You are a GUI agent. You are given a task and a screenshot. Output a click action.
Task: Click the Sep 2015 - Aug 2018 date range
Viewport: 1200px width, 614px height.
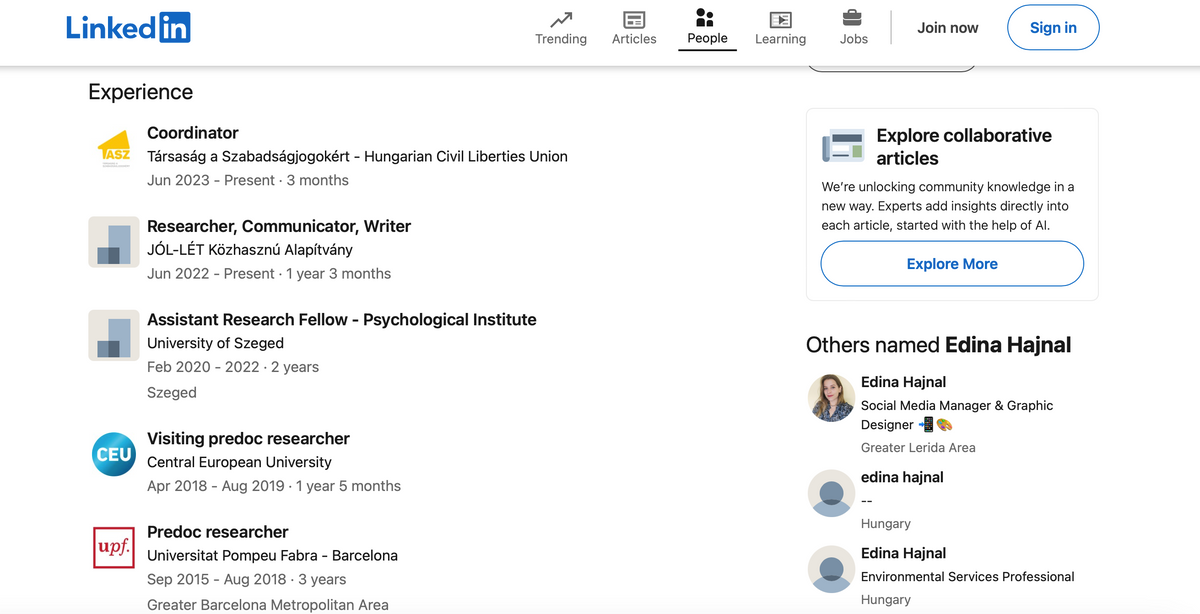coord(246,579)
